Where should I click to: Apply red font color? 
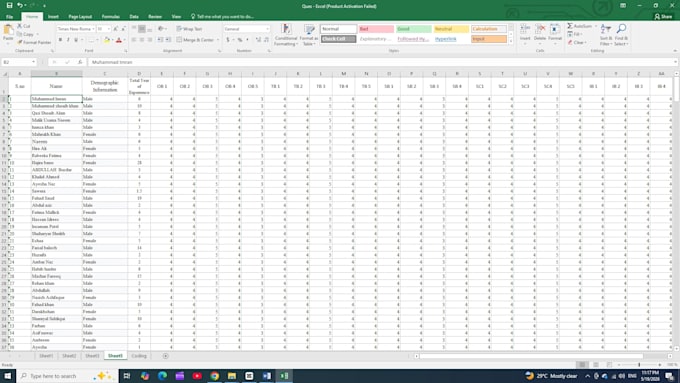coord(119,40)
